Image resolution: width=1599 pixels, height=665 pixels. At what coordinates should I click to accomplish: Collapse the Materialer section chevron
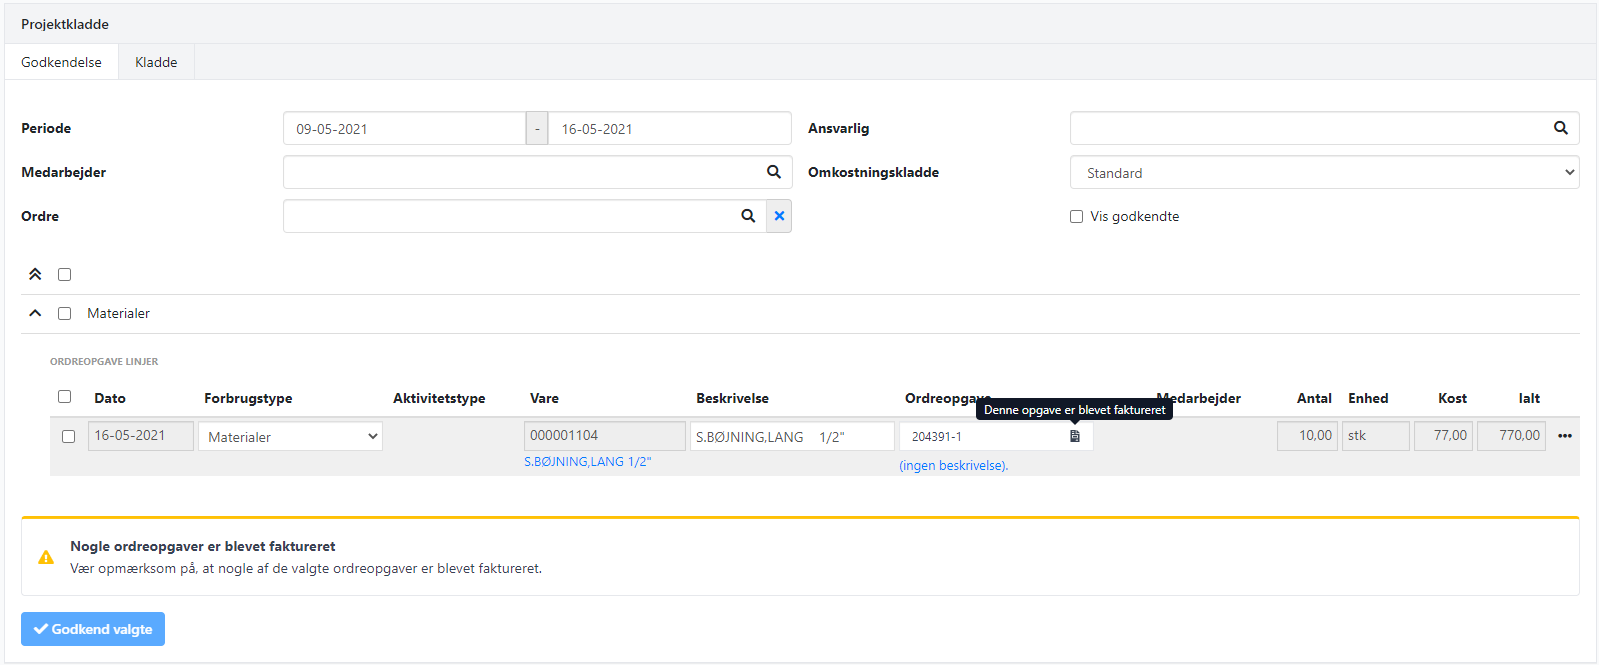click(x=35, y=313)
